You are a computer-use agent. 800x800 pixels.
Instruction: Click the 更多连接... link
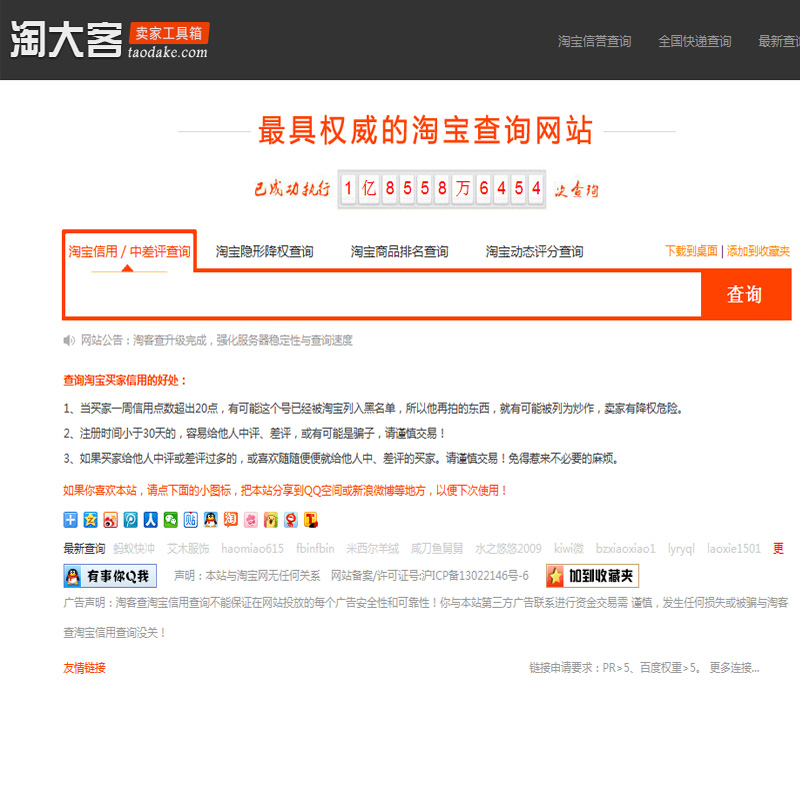pos(734,668)
